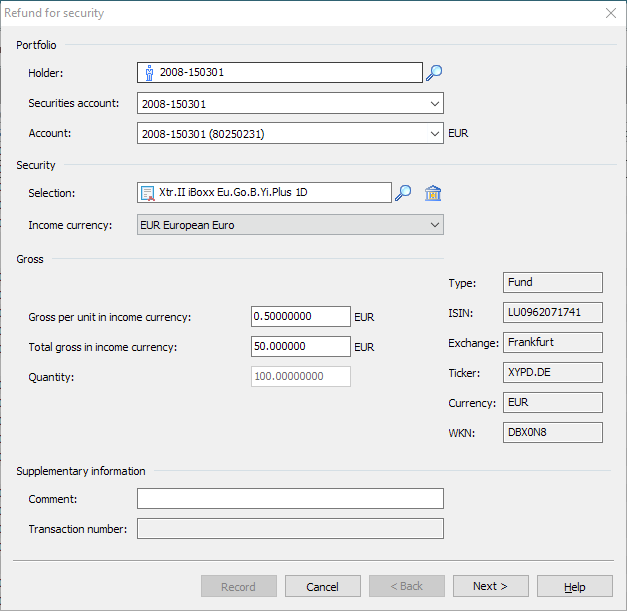Click the Ticker field showing XYPD.DE
The height and width of the screenshot is (611, 627).
(x=552, y=373)
